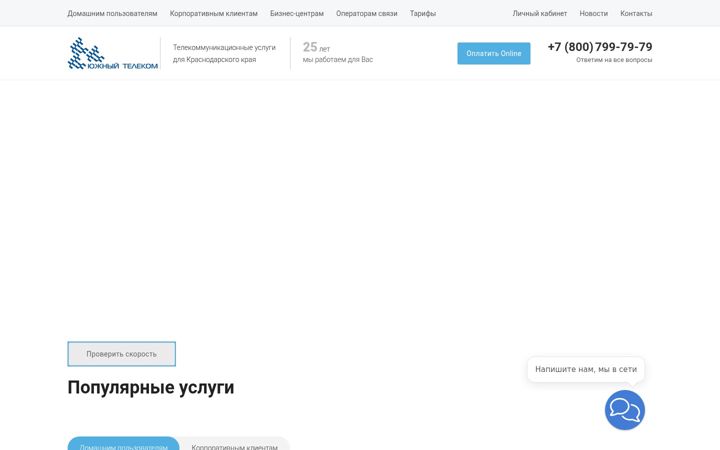The image size is (720, 450).
Task: Open Корпоративным клиентам in the top menu
Action: (214, 13)
